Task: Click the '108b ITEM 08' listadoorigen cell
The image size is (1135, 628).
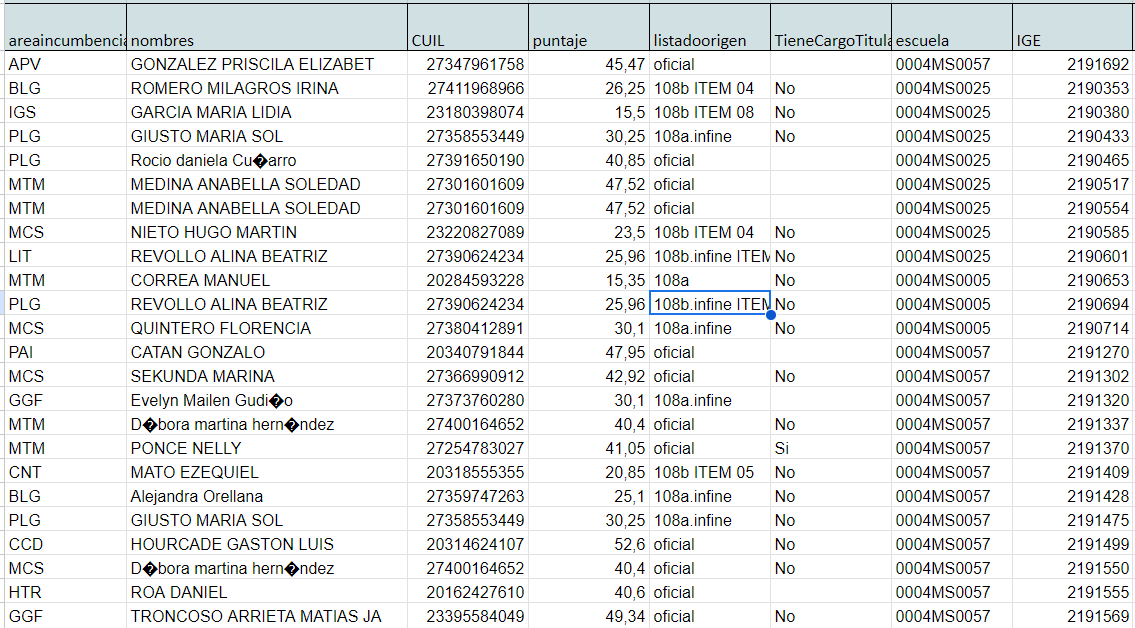Action: [x=709, y=112]
